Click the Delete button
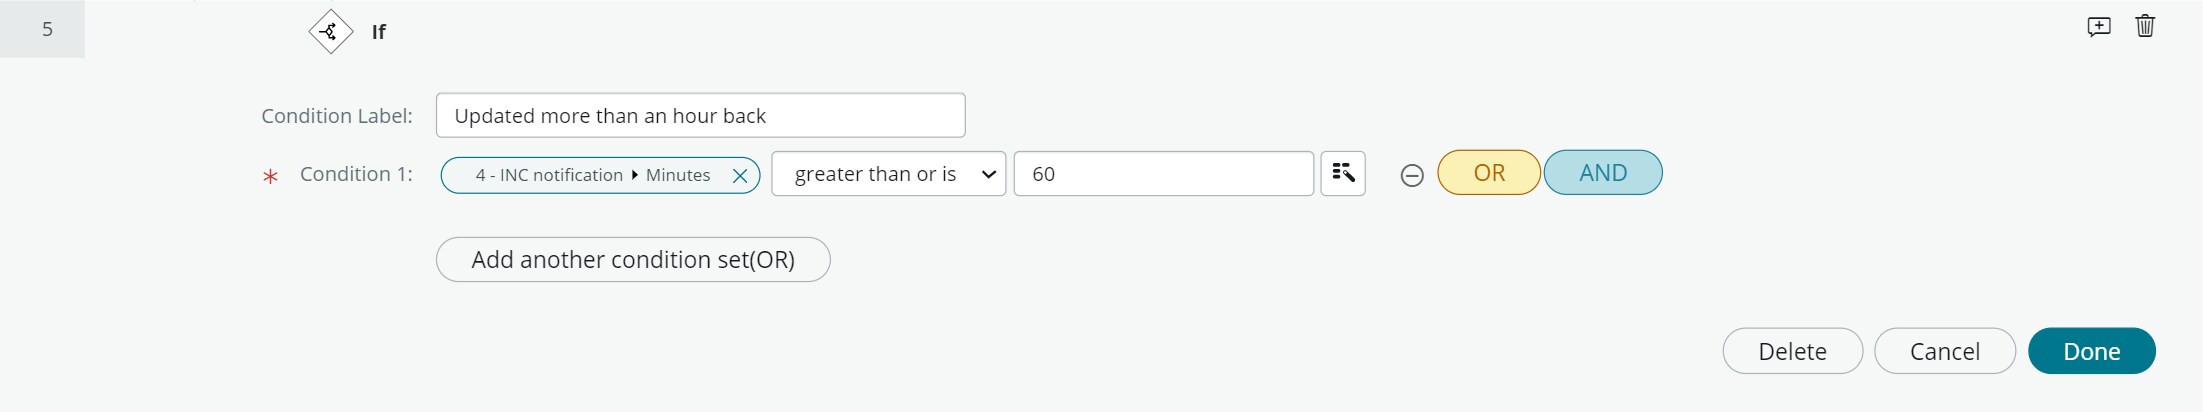Image resolution: width=2203 pixels, height=412 pixels. point(1793,351)
